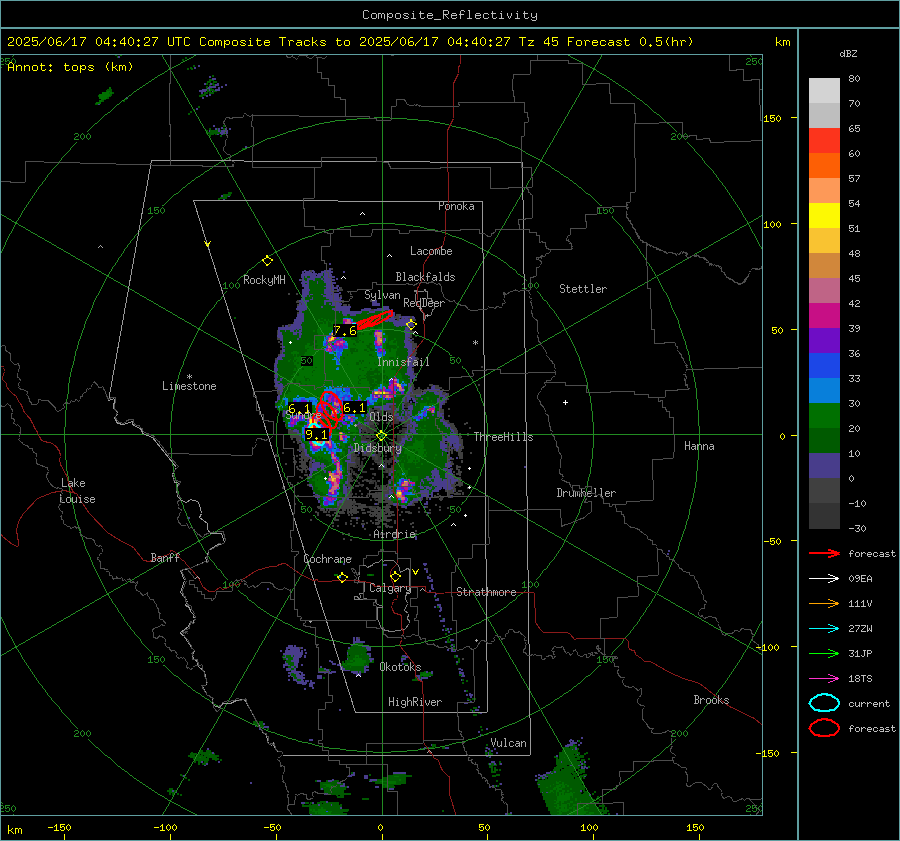This screenshot has height=841, width=900.
Task: Click the Hanna city label
Action: coord(699,446)
